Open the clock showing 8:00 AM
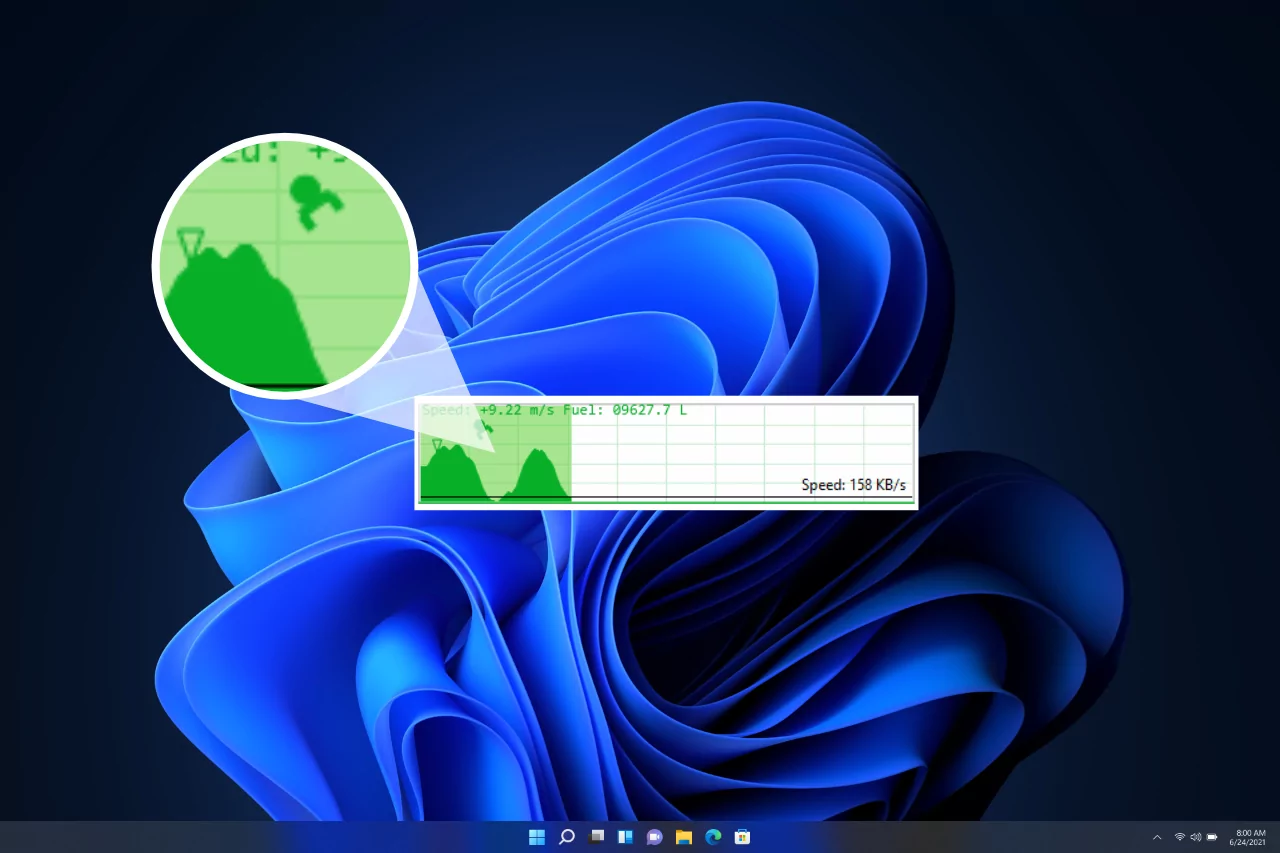This screenshot has width=1280, height=853. [x=1250, y=836]
